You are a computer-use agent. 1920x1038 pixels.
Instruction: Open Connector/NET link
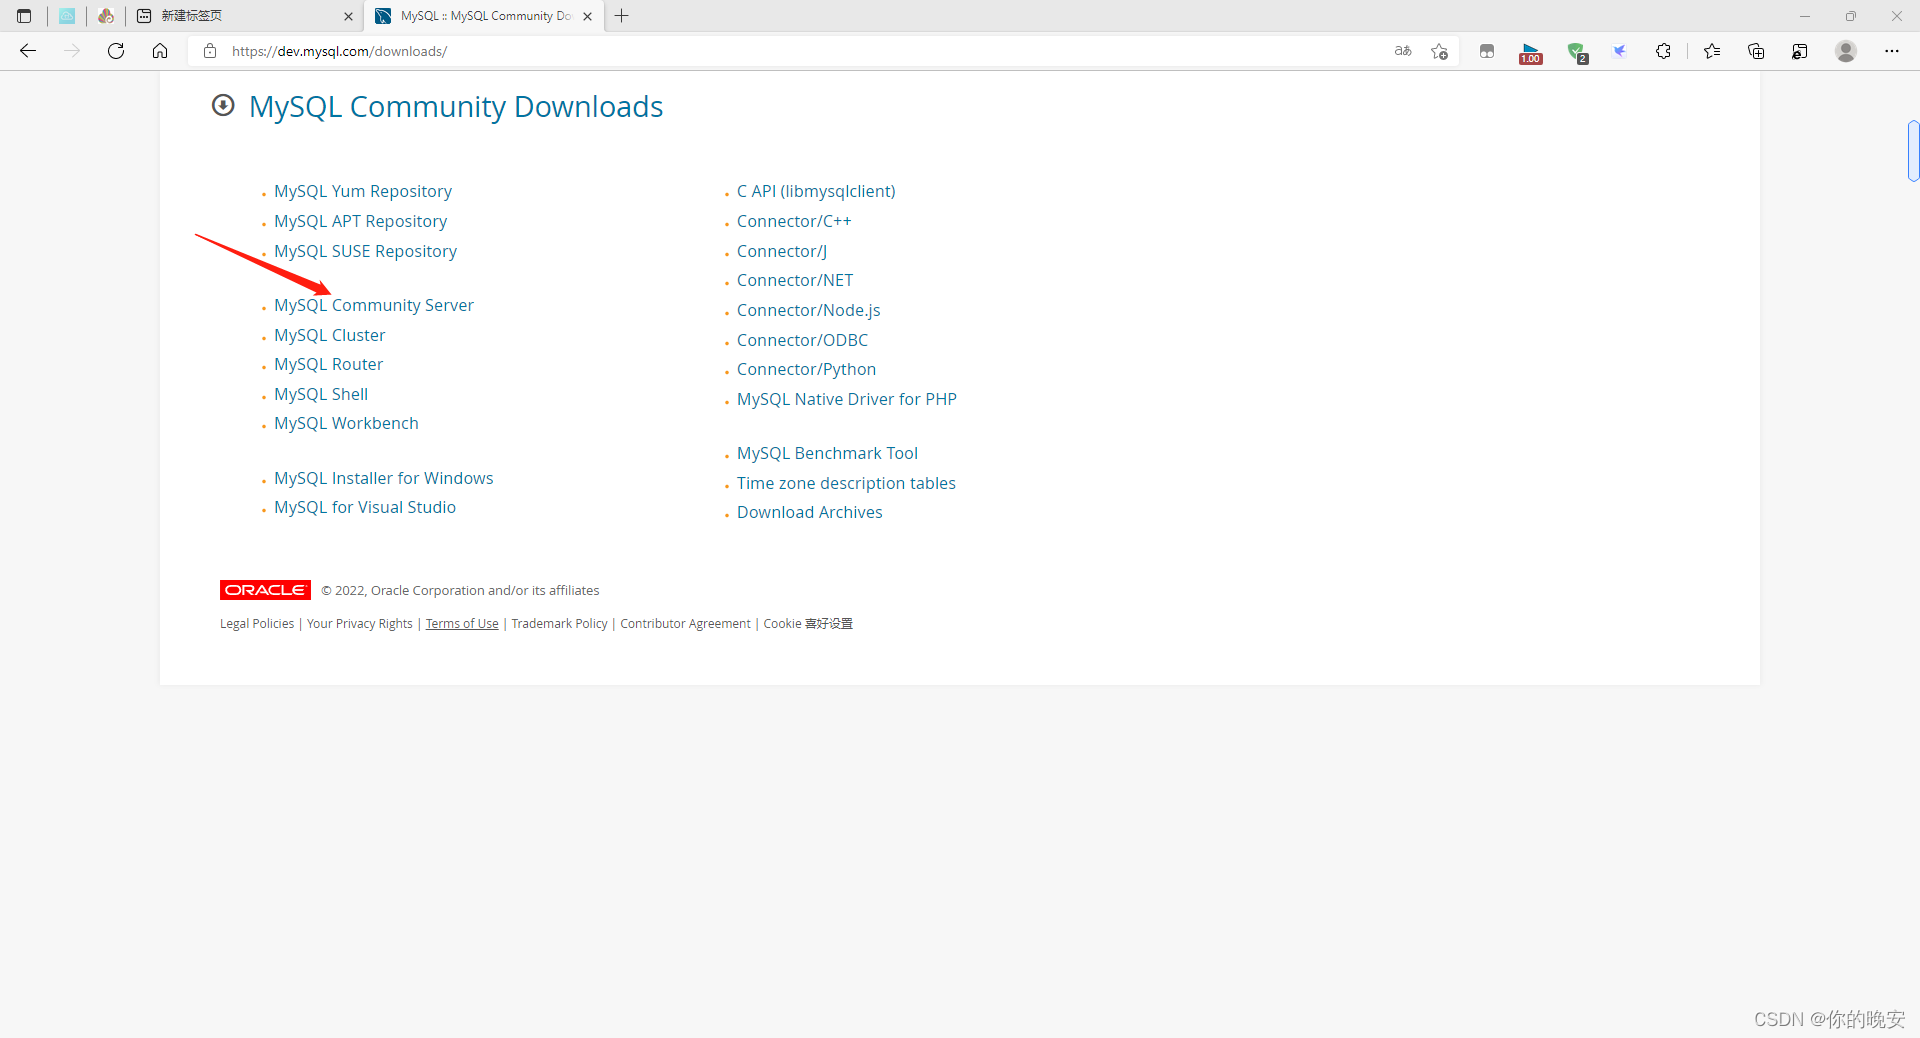(x=795, y=280)
